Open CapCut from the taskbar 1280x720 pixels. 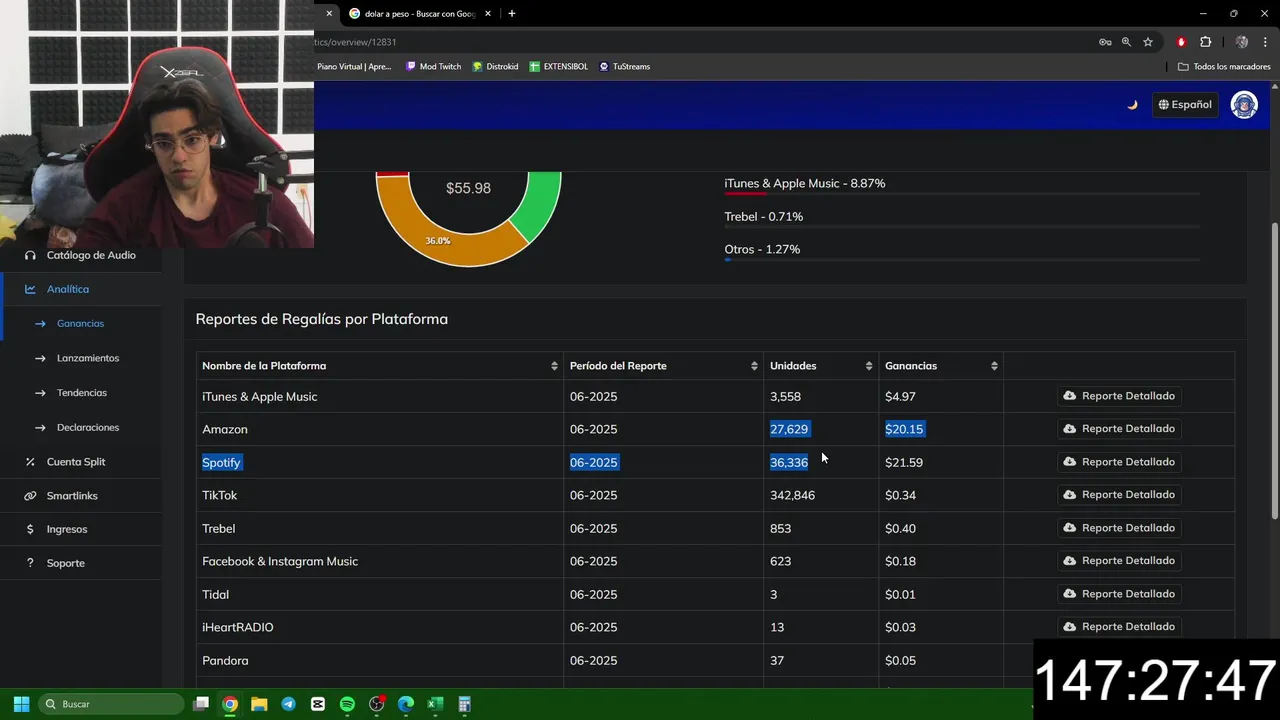(x=318, y=704)
